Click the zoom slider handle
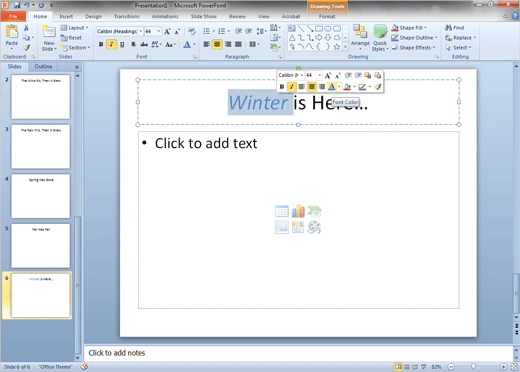The image size is (520, 372). point(473,367)
